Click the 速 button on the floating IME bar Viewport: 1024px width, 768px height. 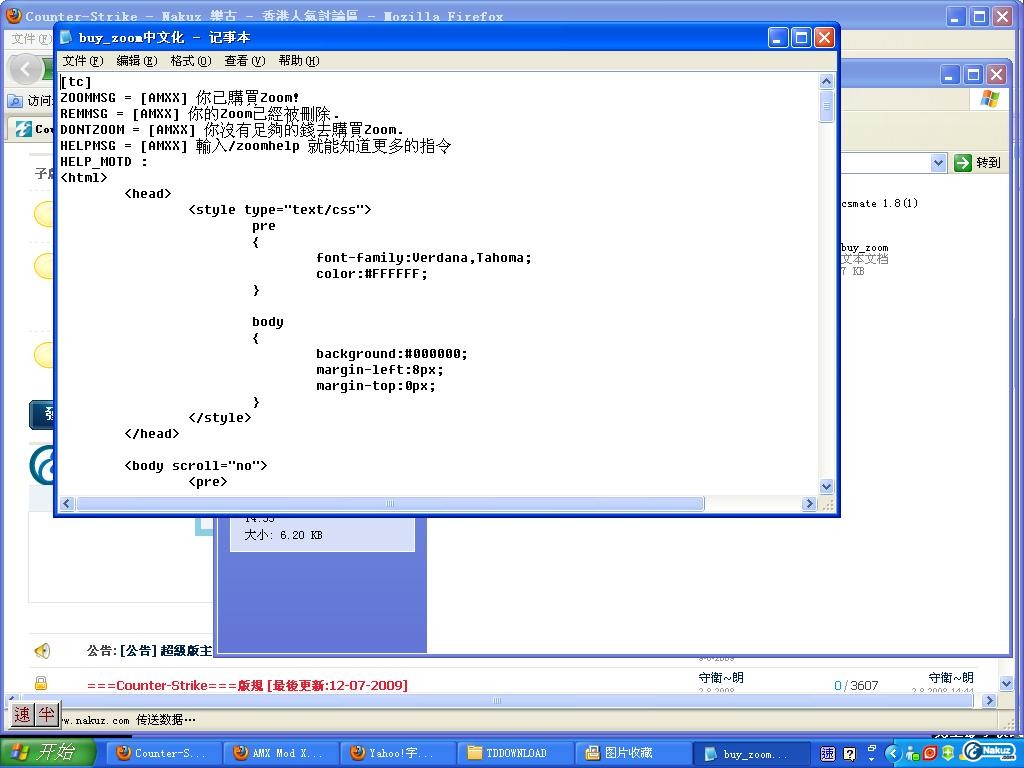tap(22, 714)
